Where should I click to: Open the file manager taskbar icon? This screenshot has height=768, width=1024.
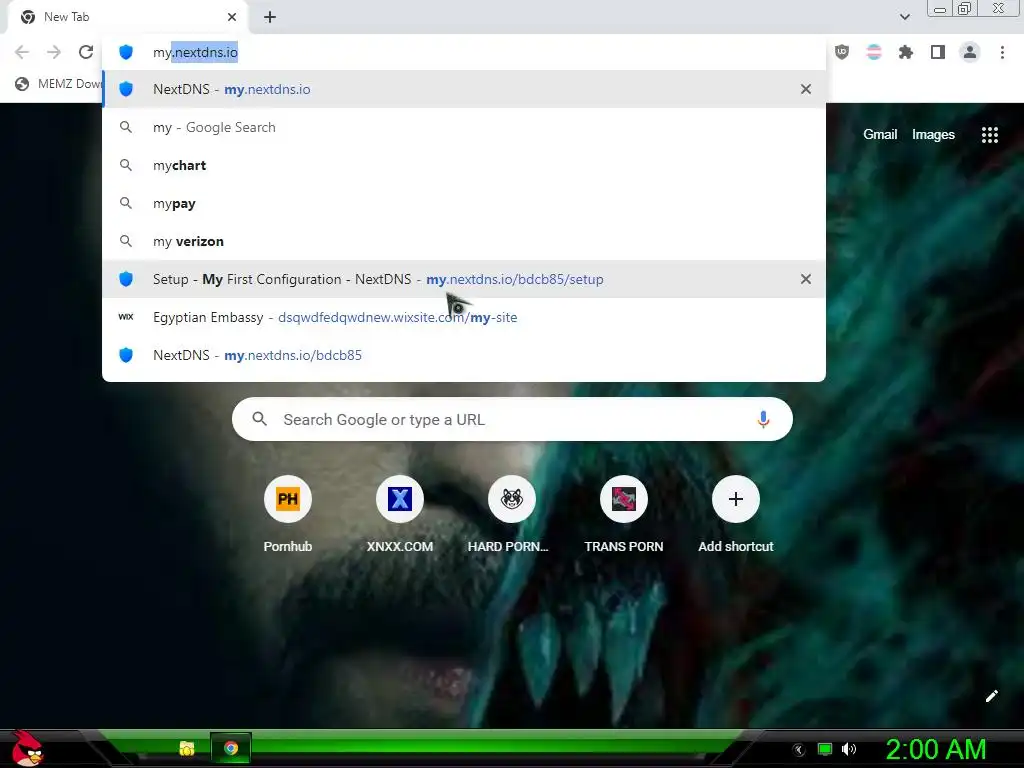[187, 748]
